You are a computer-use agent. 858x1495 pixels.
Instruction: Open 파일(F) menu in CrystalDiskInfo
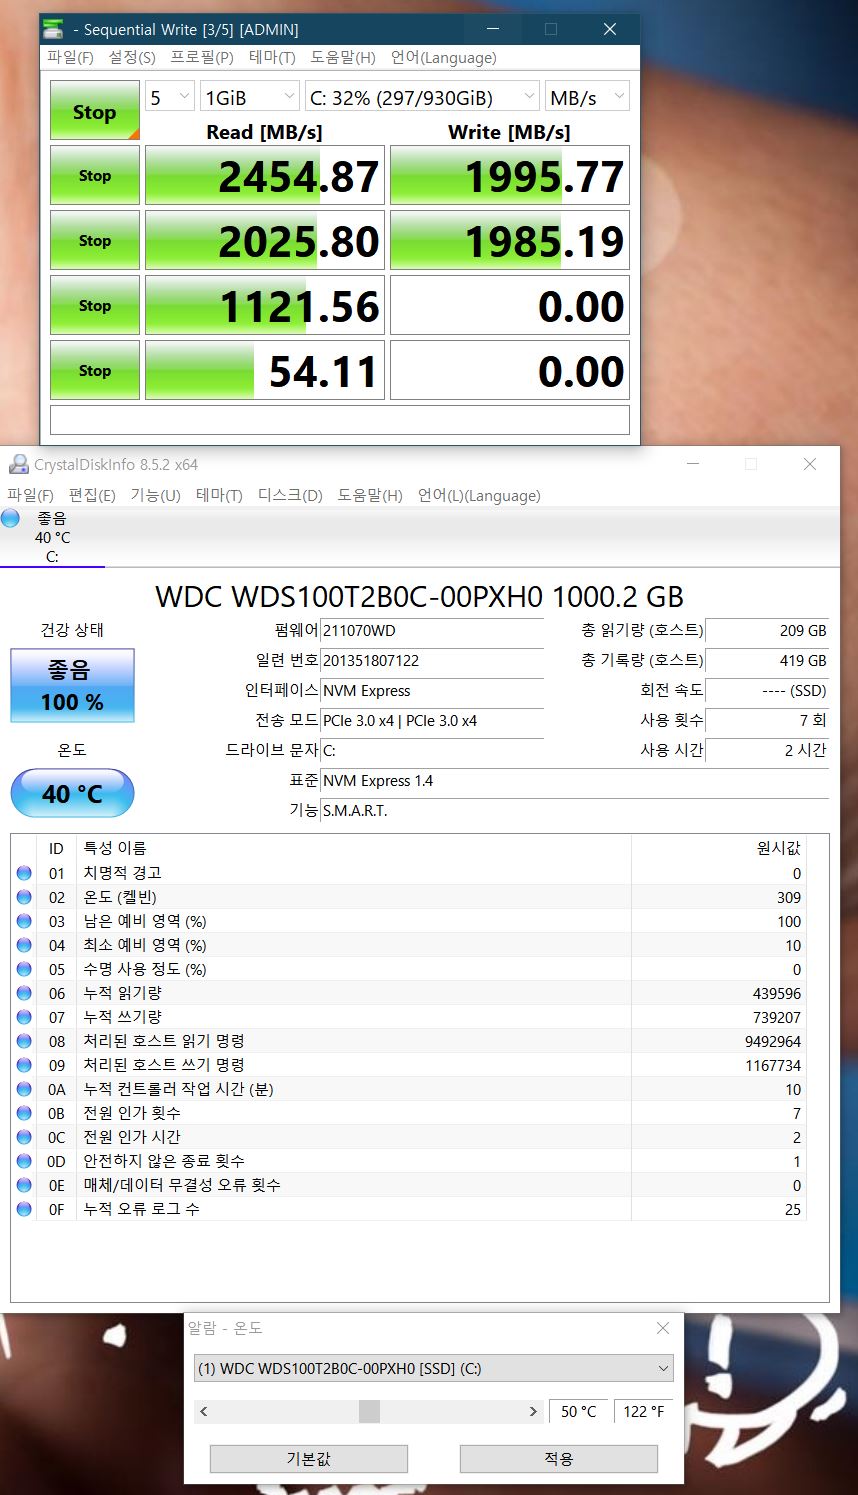pyautogui.click(x=30, y=495)
